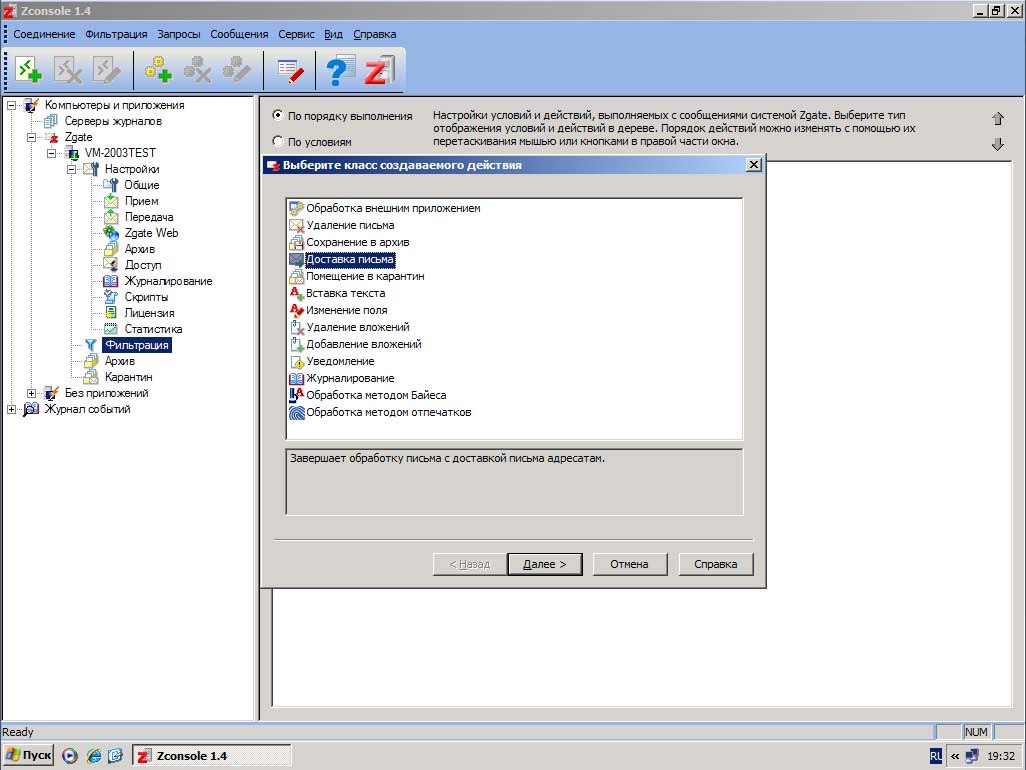The height and width of the screenshot is (770, 1026).
Task: Expand the Журнал событий tree node
Action: (x=11, y=409)
